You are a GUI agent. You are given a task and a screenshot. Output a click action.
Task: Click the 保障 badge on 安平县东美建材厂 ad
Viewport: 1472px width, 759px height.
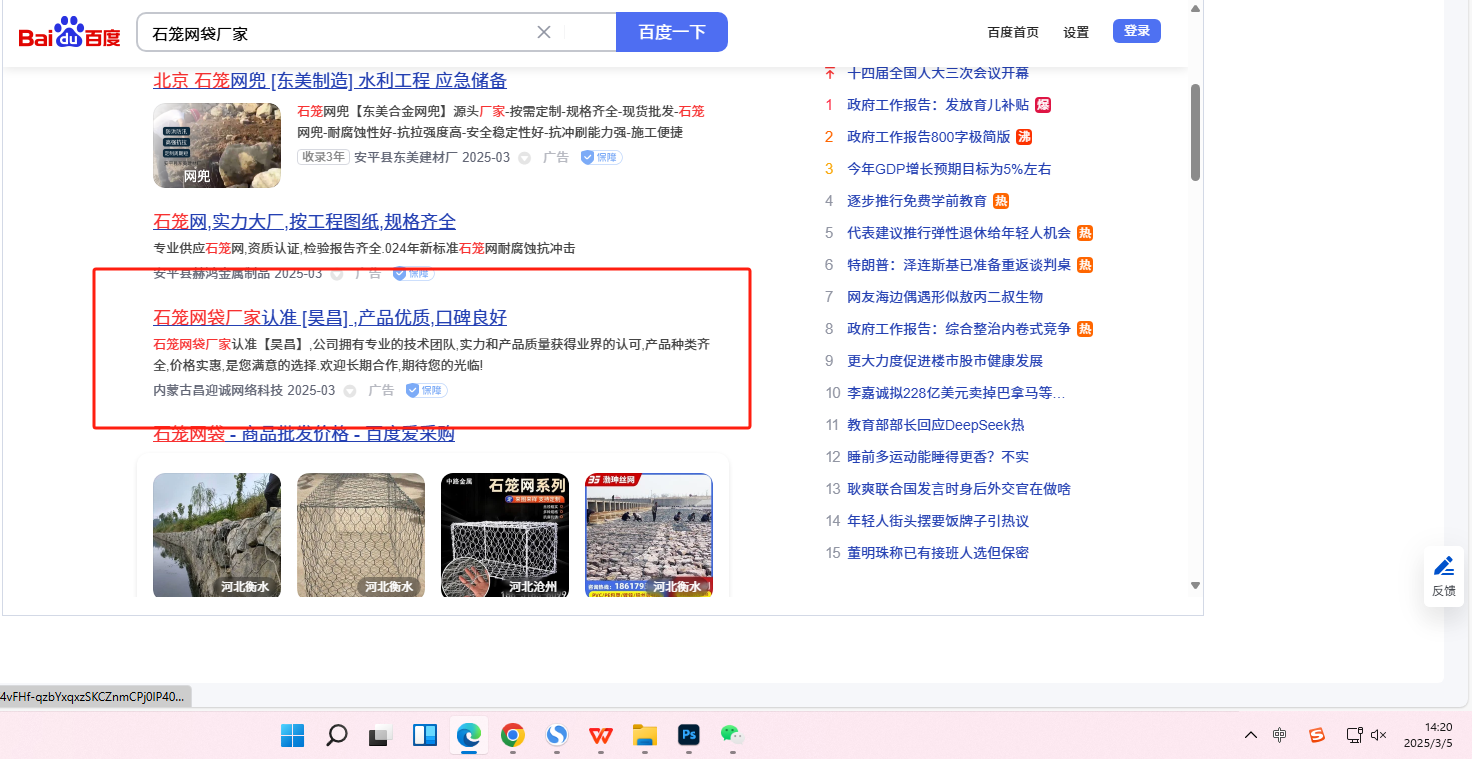pos(601,157)
